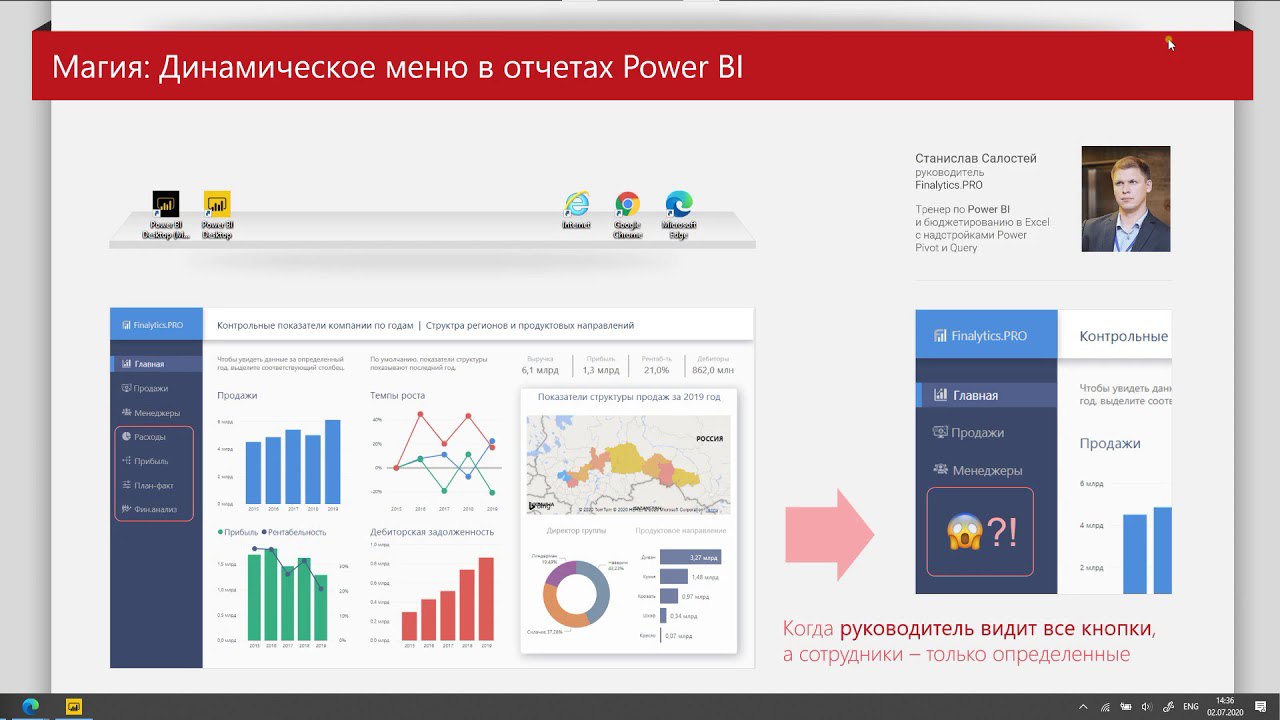Click the large Продажи chart title in preview
The height and width of the screenshot is (720, 1280).
click(x=1110, y=443)
